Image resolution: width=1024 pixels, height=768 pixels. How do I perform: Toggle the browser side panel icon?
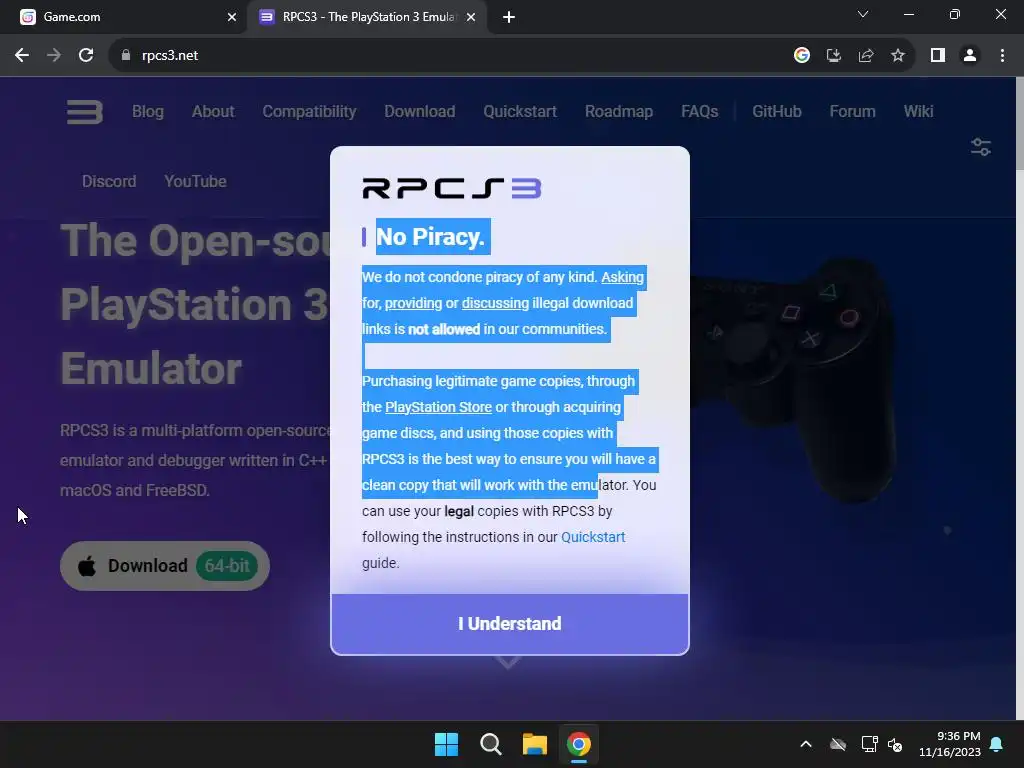click(938, 56)
